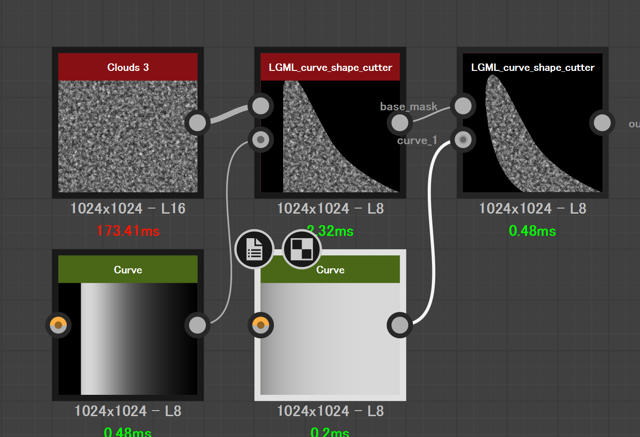The width and height of the screenshot is (640, 437).
Task: Click the output connector of the black-titled LGML_curve_shape_cutter
Action: coord(602,123)
